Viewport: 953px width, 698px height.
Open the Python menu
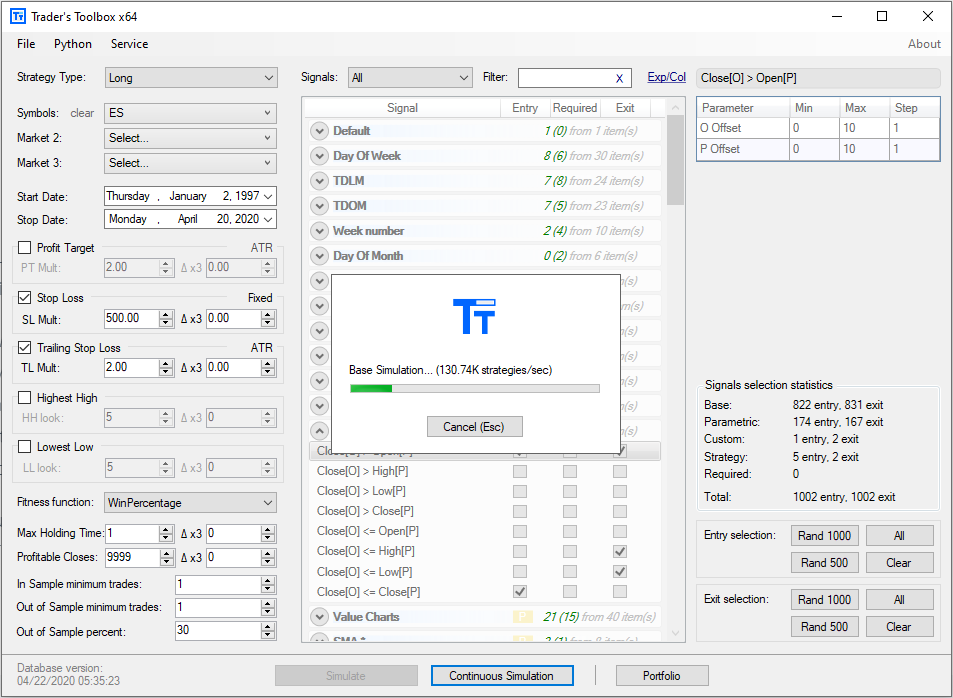72,44
